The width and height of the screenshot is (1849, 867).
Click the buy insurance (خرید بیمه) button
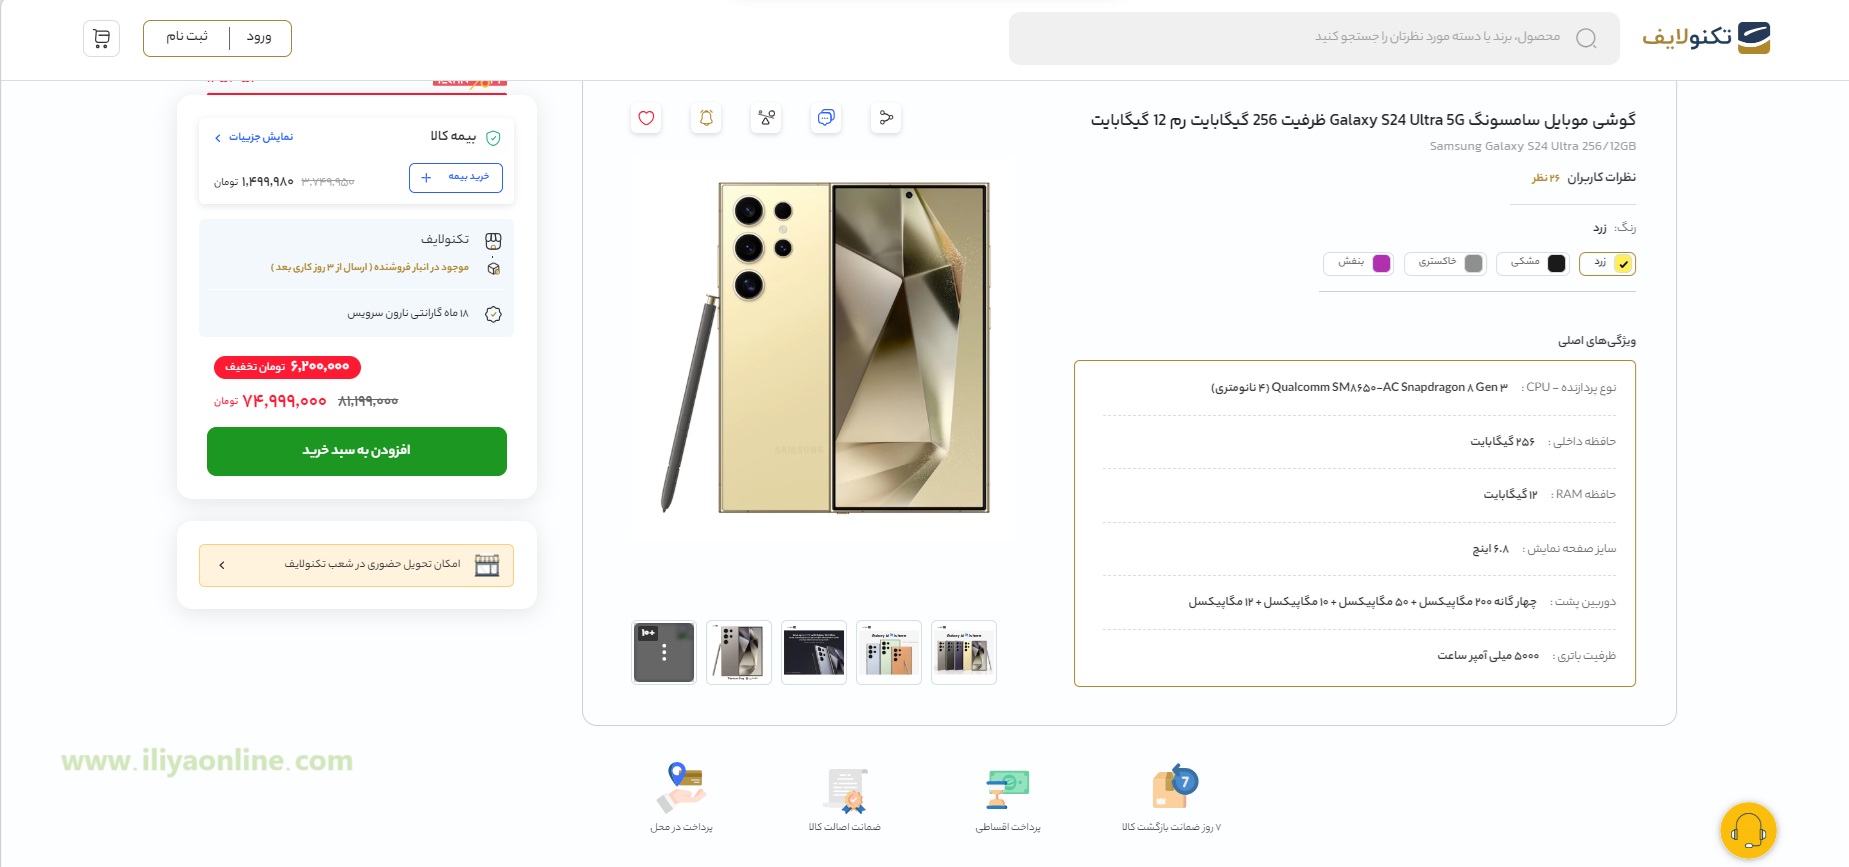point(456,177)
